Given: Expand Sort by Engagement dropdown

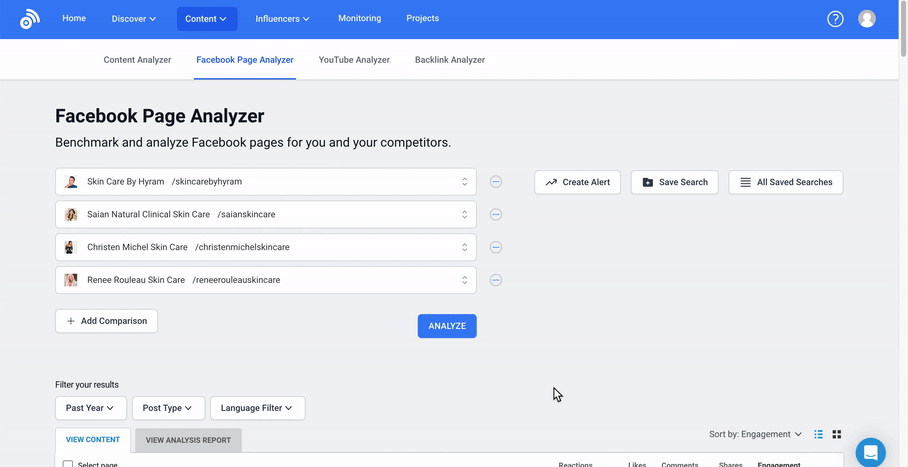Looking at the screenshot, I should pos(755,434).
